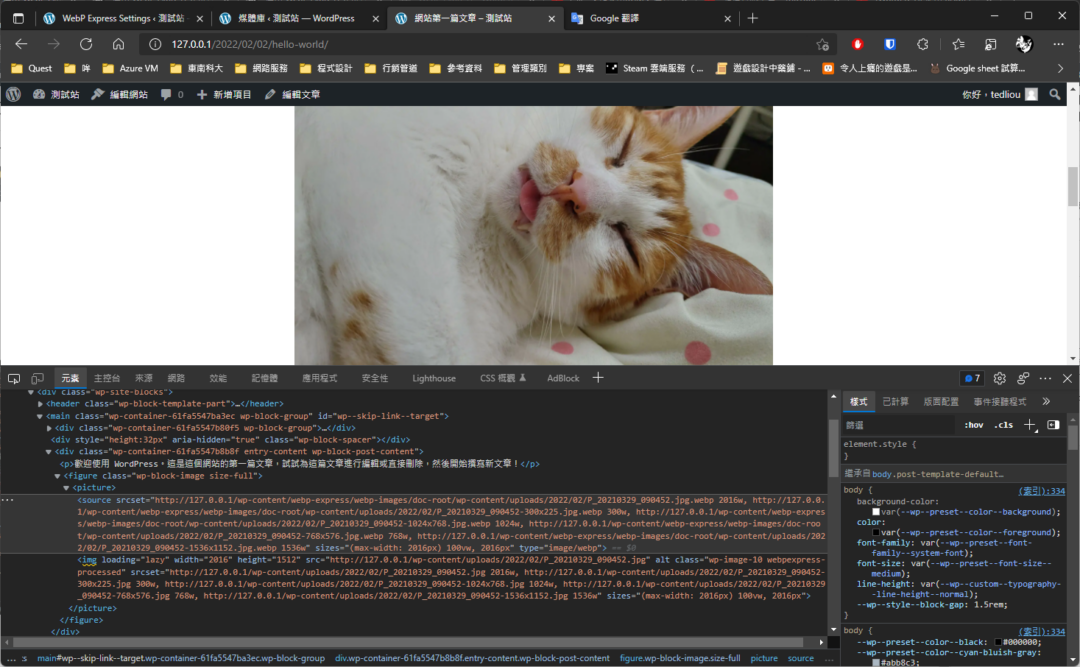Open the 測試站 dashboard link
This screenshot has height=667, width=1080.
pyautogui.click(x=56, y=94)
